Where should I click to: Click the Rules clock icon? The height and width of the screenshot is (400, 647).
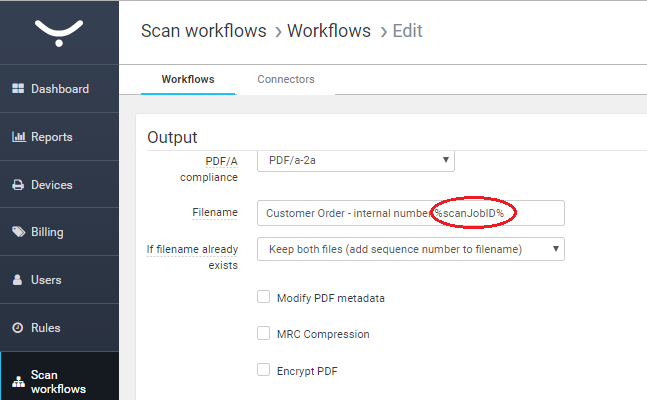[18, 328]
